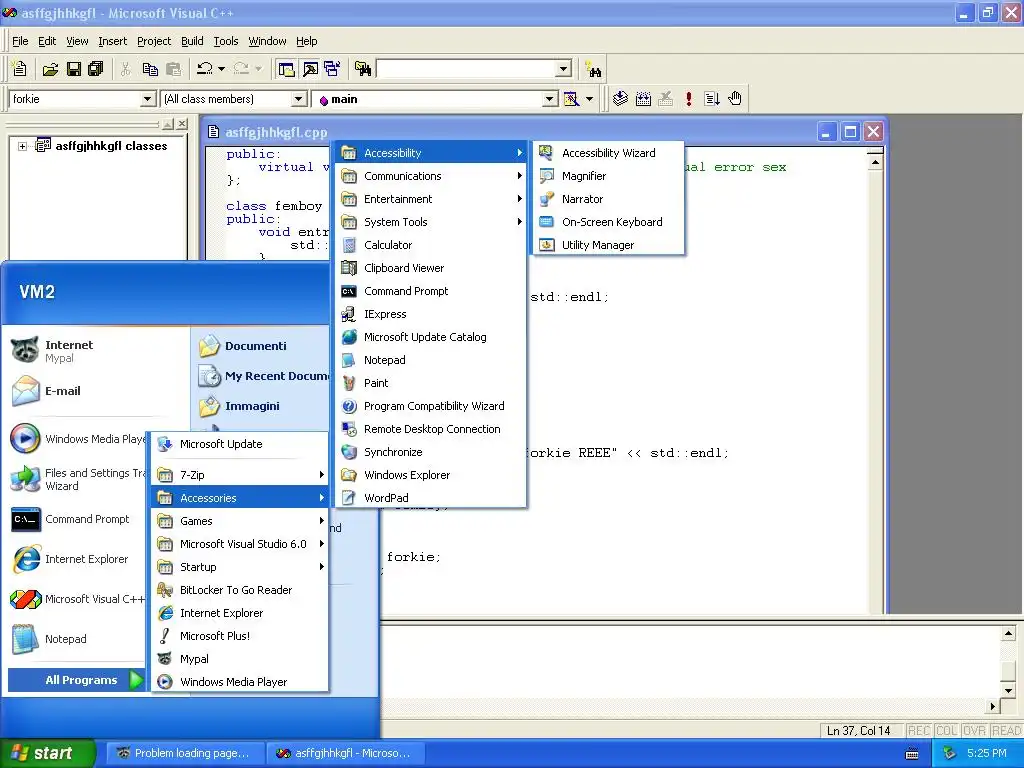Click All Programs button
The height and width of the screenshot is (768, 1024).
tap(76, 680)
